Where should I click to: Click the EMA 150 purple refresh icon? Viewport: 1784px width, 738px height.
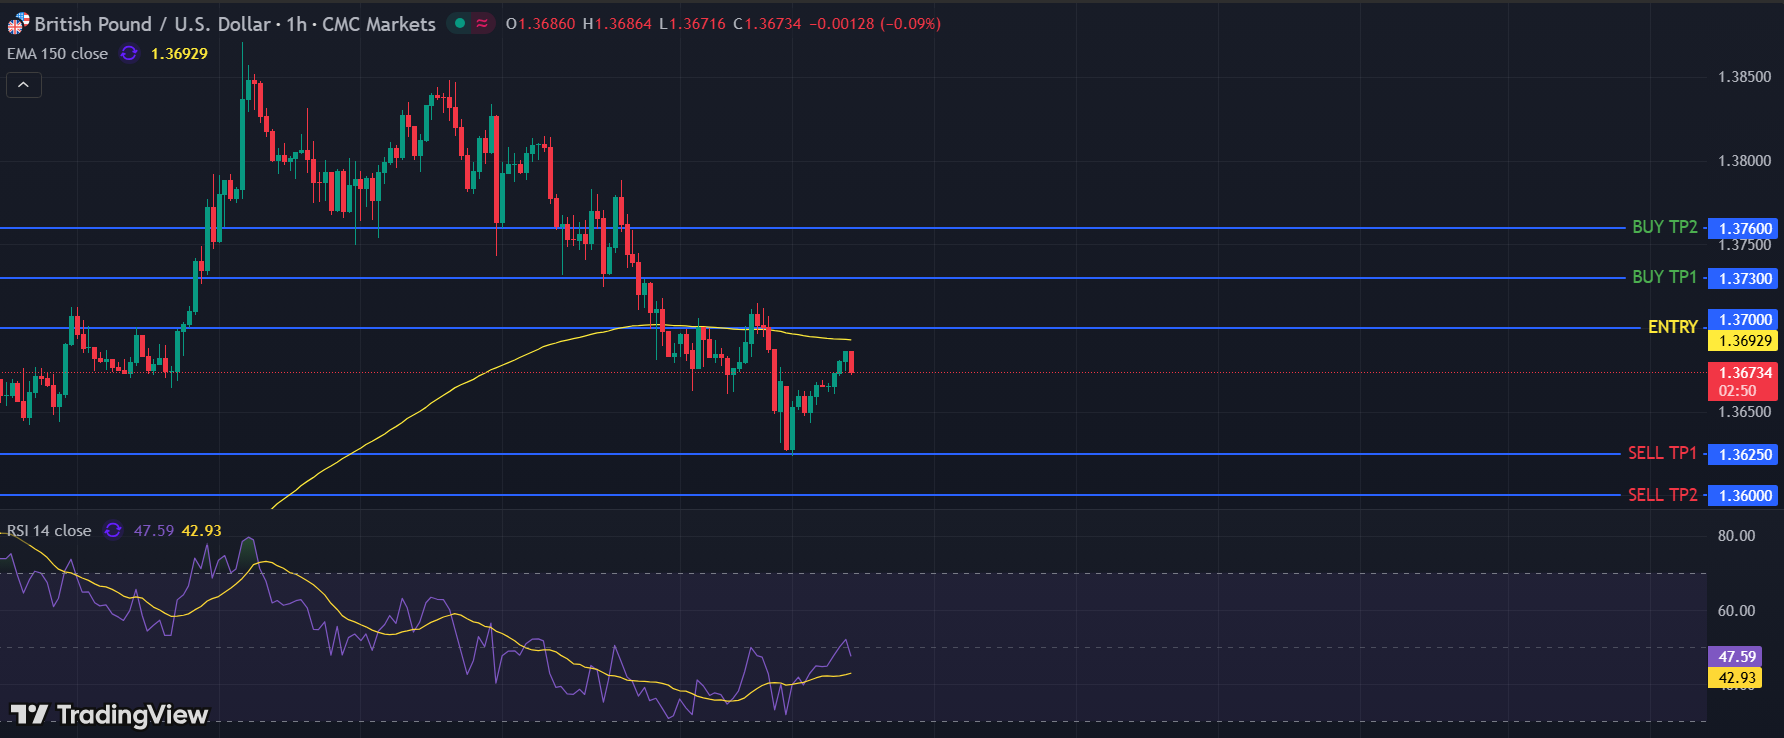coord(129,54)
